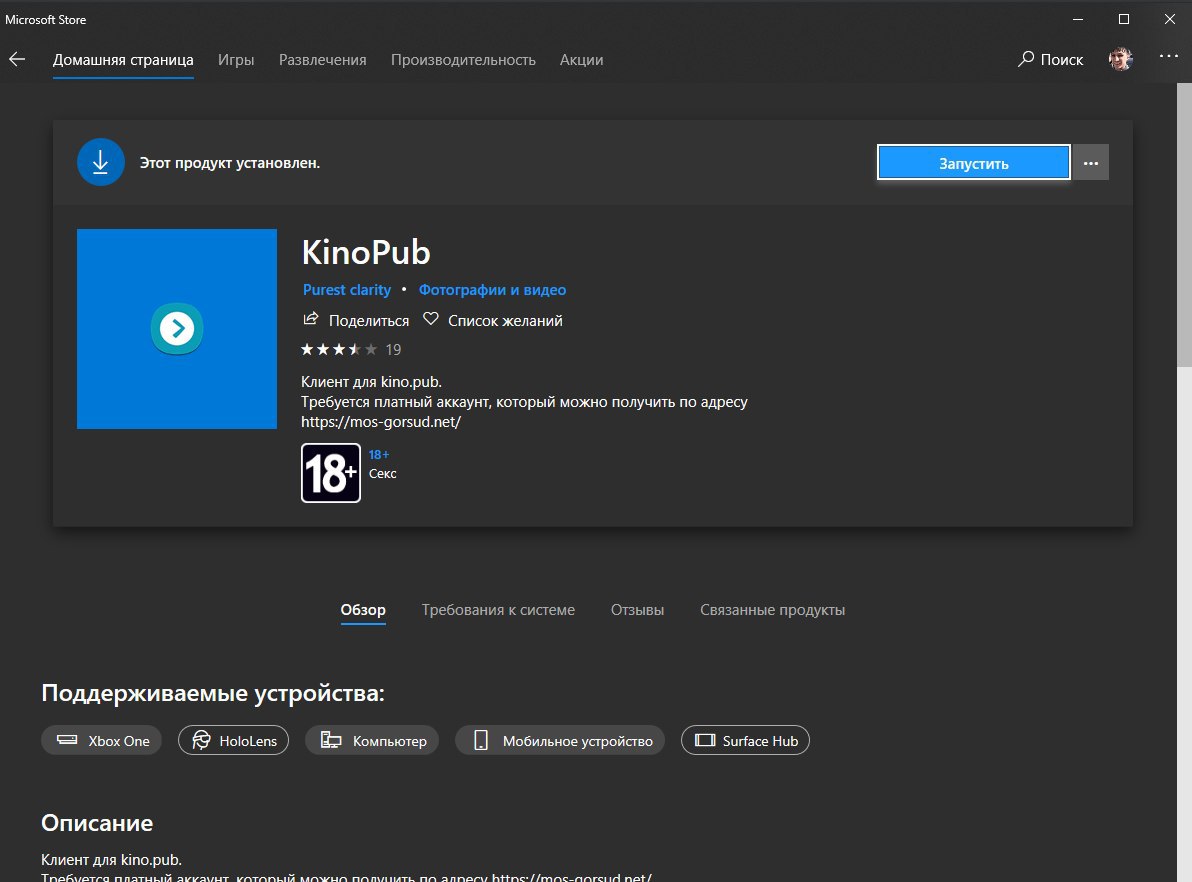Select the Производительность tab

[x=463, y=60]
